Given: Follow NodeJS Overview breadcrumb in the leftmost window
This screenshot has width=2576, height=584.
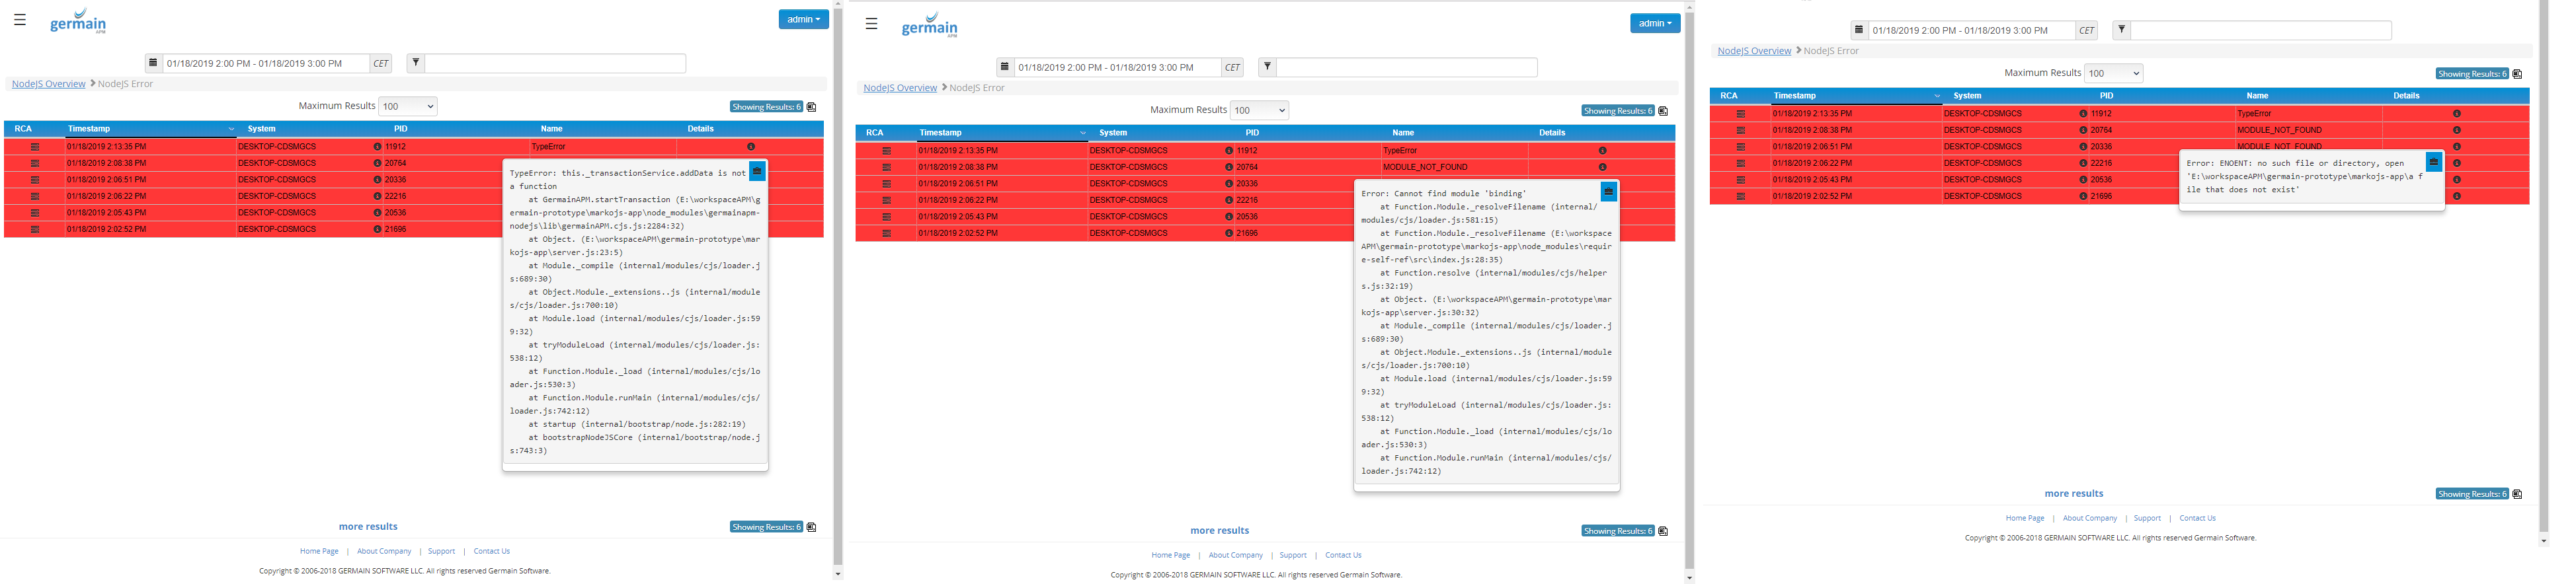Looking at the screenshot, I should click(x=49, y=84).
